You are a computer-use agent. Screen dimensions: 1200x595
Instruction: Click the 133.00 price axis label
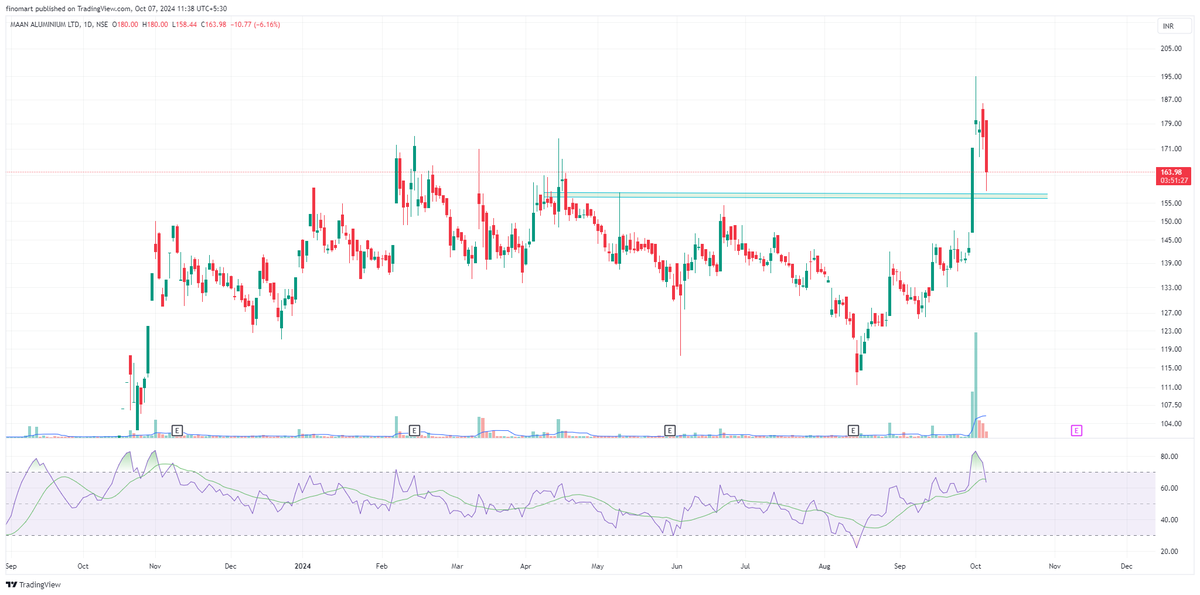[x=1172, y=288]
